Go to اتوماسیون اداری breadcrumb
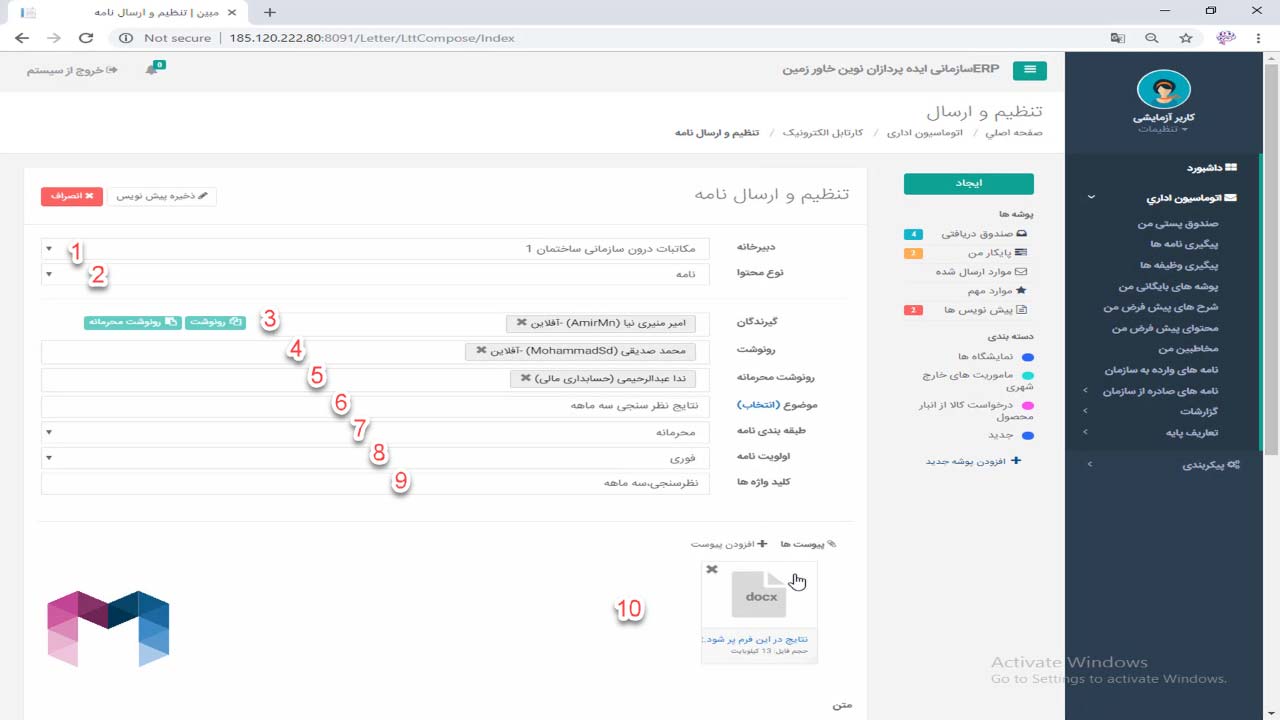Image resolution: width=1280 pixels, height=720 pixels. [x=926, y=133]
